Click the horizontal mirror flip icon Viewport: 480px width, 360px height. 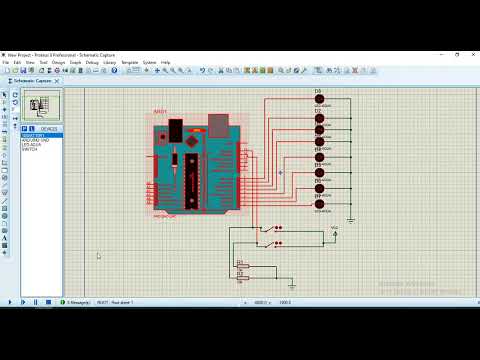pyautogui.click(x=15, y=118)
